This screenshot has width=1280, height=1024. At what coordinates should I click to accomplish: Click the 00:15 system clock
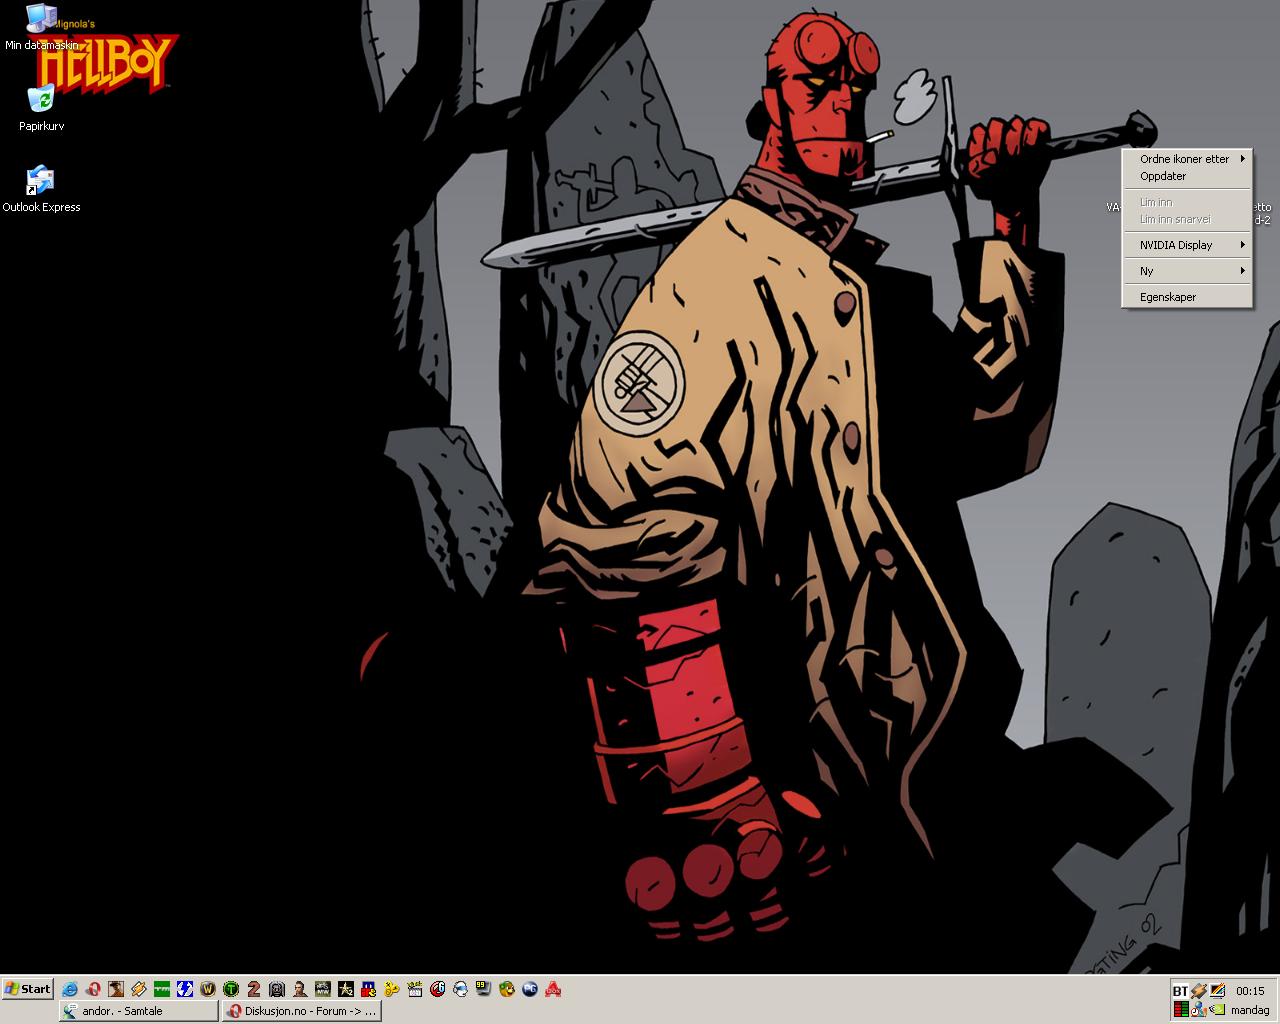(1250, 991)
